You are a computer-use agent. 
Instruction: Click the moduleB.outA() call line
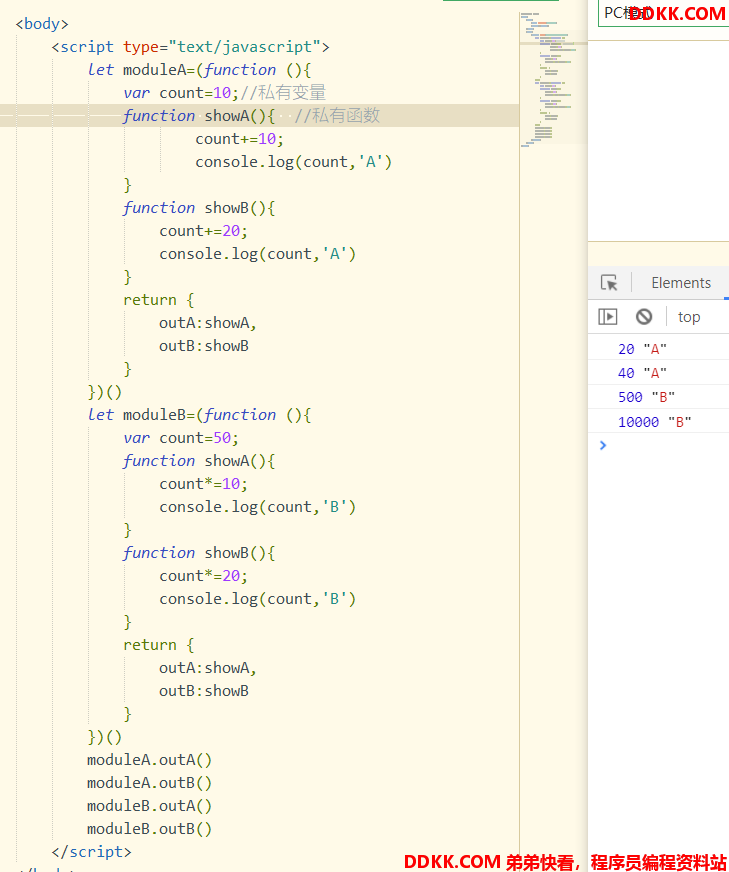pyautogui.click(x=150, y=806)
